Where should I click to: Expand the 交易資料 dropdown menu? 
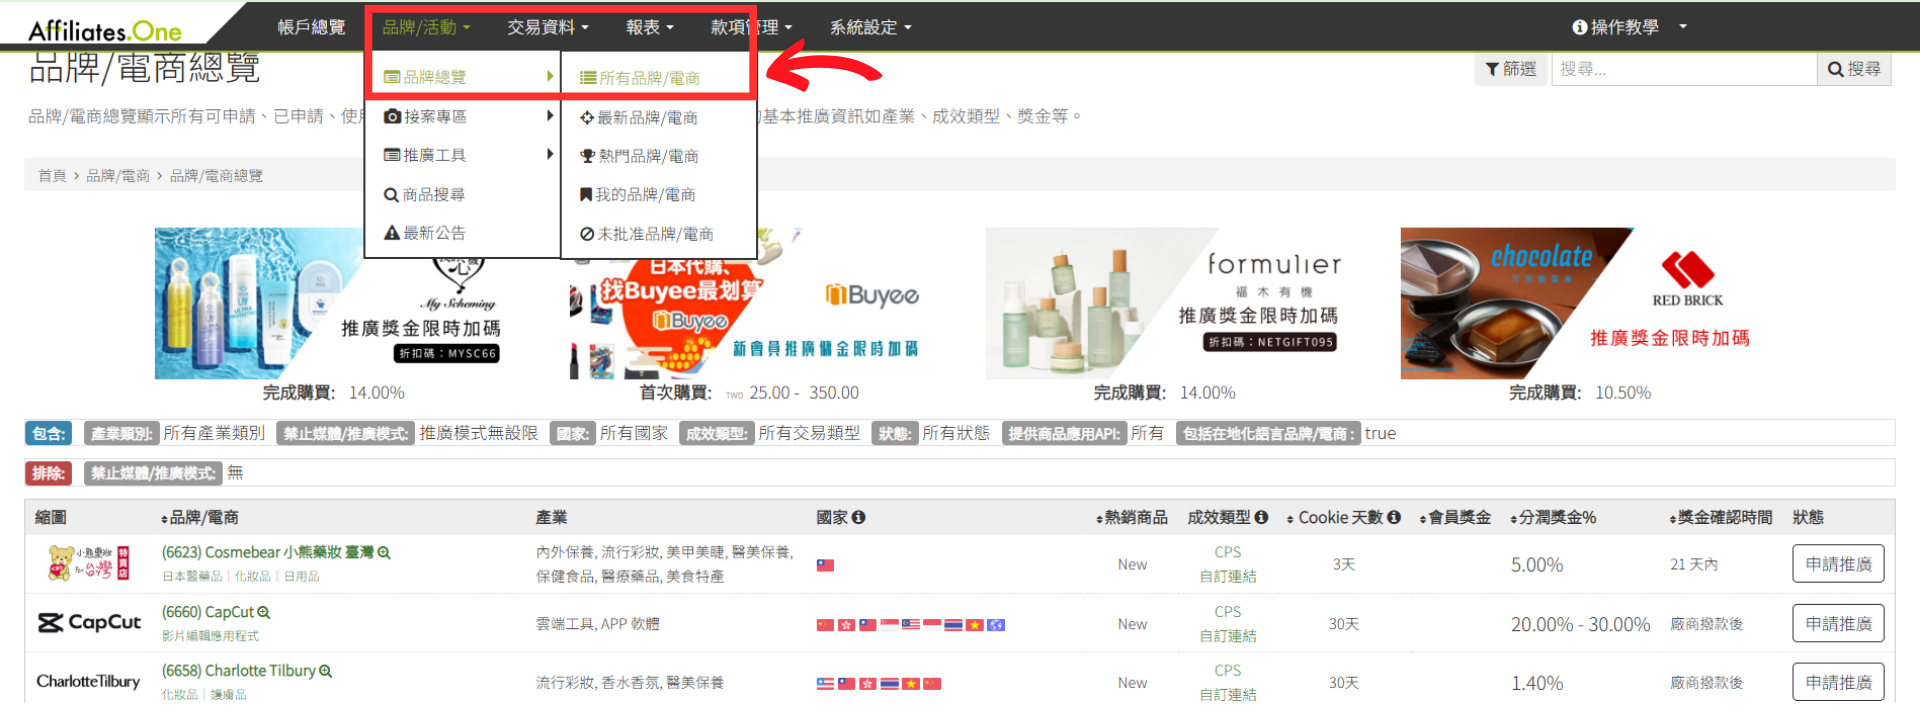point(548,27)
